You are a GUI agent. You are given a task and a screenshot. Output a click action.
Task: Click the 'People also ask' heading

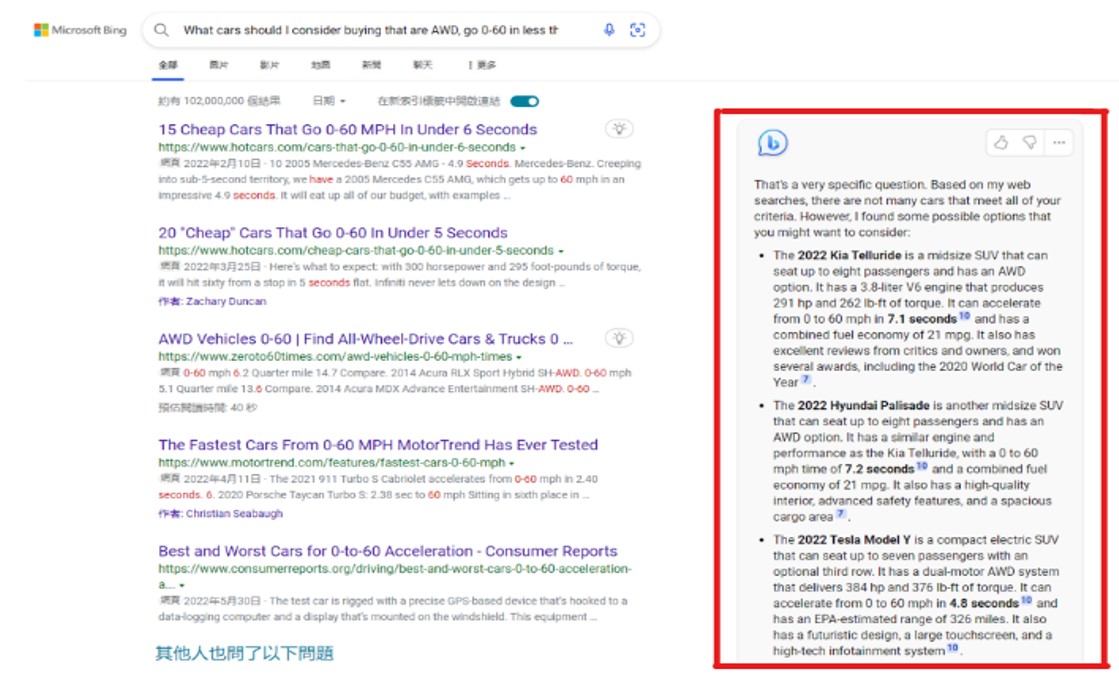[x=245, y=653]
